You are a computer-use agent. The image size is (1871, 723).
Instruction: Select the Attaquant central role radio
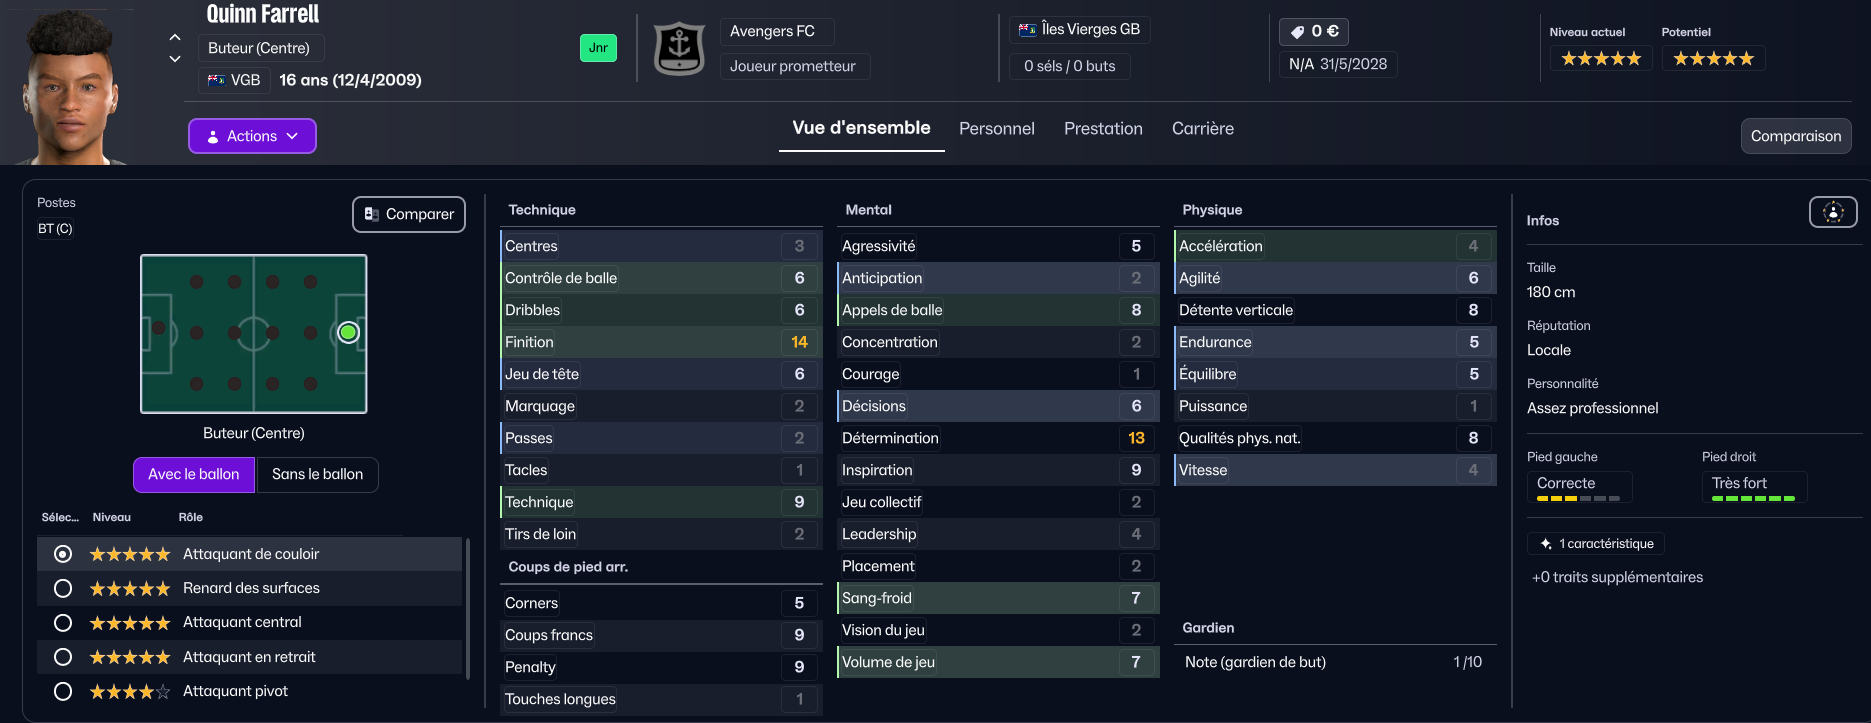[x=63, y=623]
